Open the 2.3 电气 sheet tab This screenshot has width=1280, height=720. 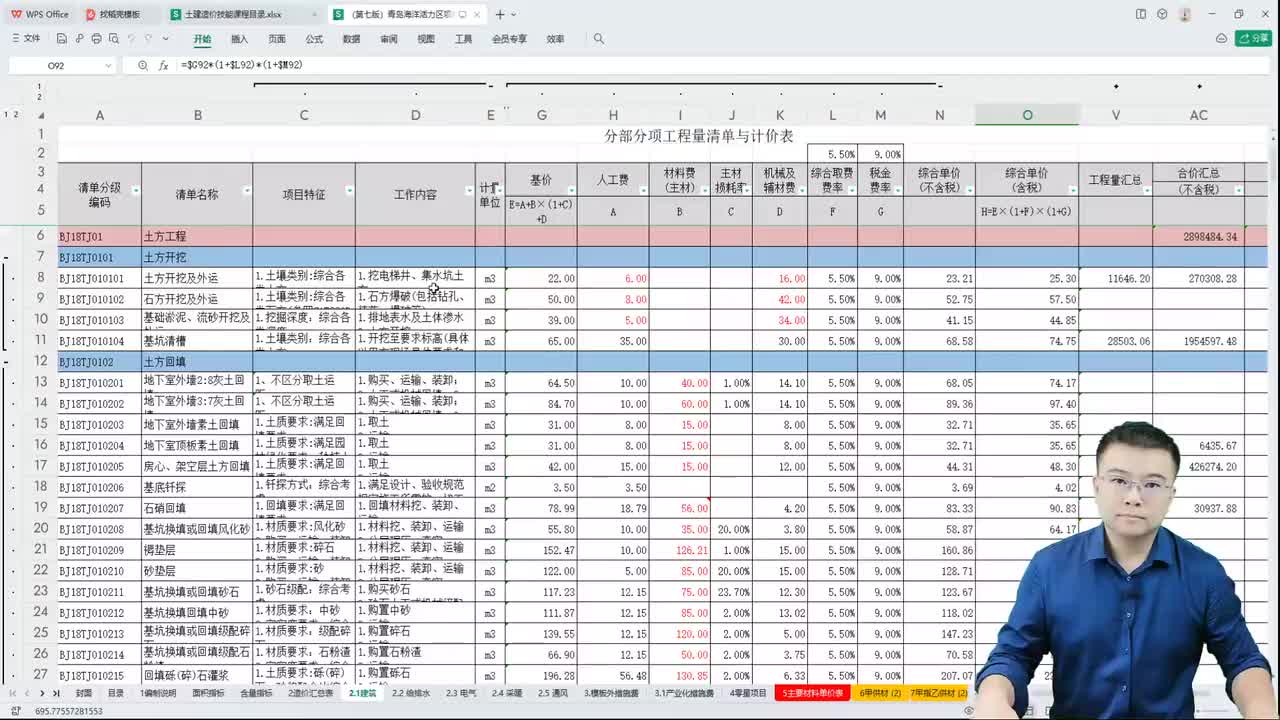point(461,693)
